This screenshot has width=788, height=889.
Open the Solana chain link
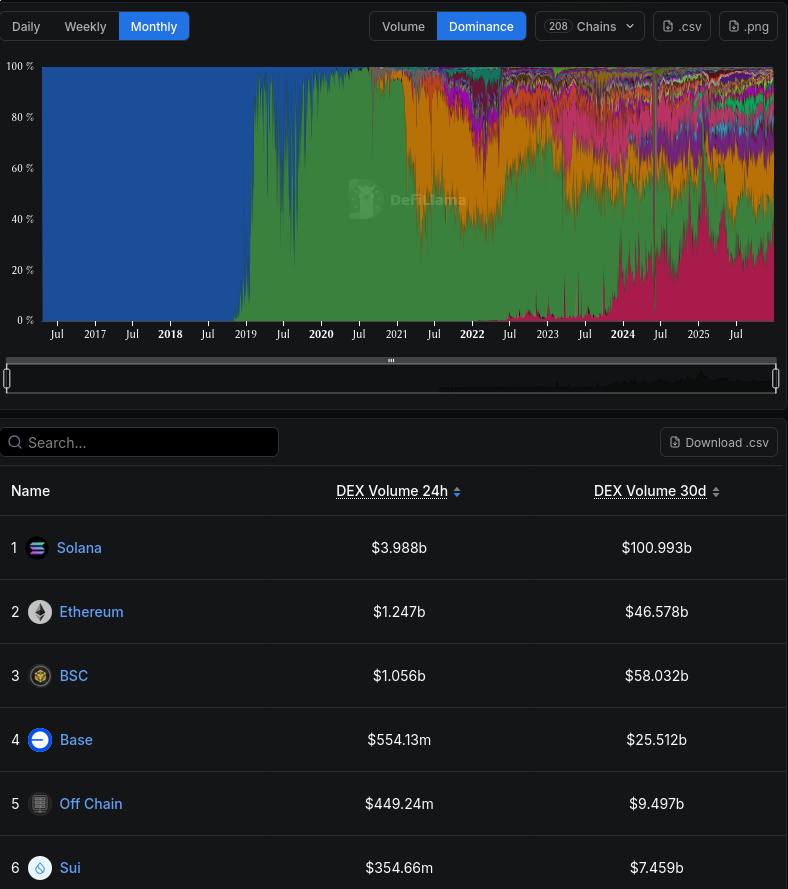pos(79,548)
